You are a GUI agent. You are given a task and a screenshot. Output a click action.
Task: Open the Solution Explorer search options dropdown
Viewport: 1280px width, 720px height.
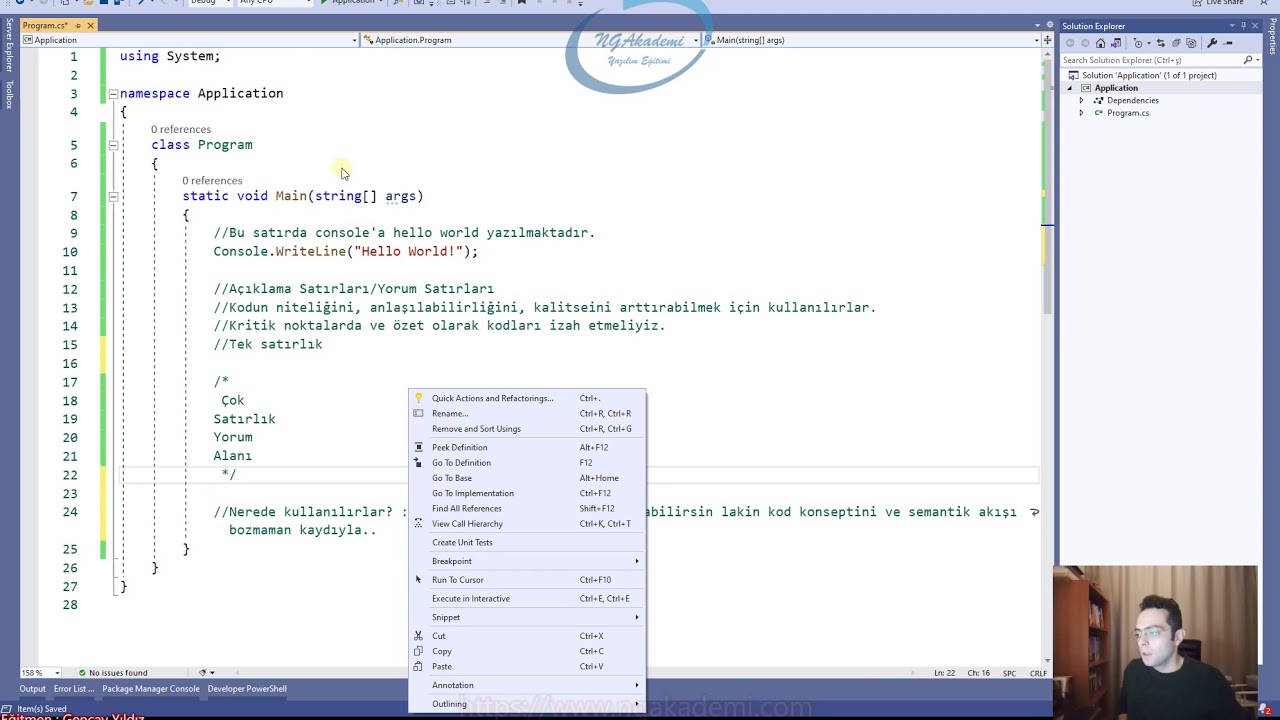[x=1257, y=60]
